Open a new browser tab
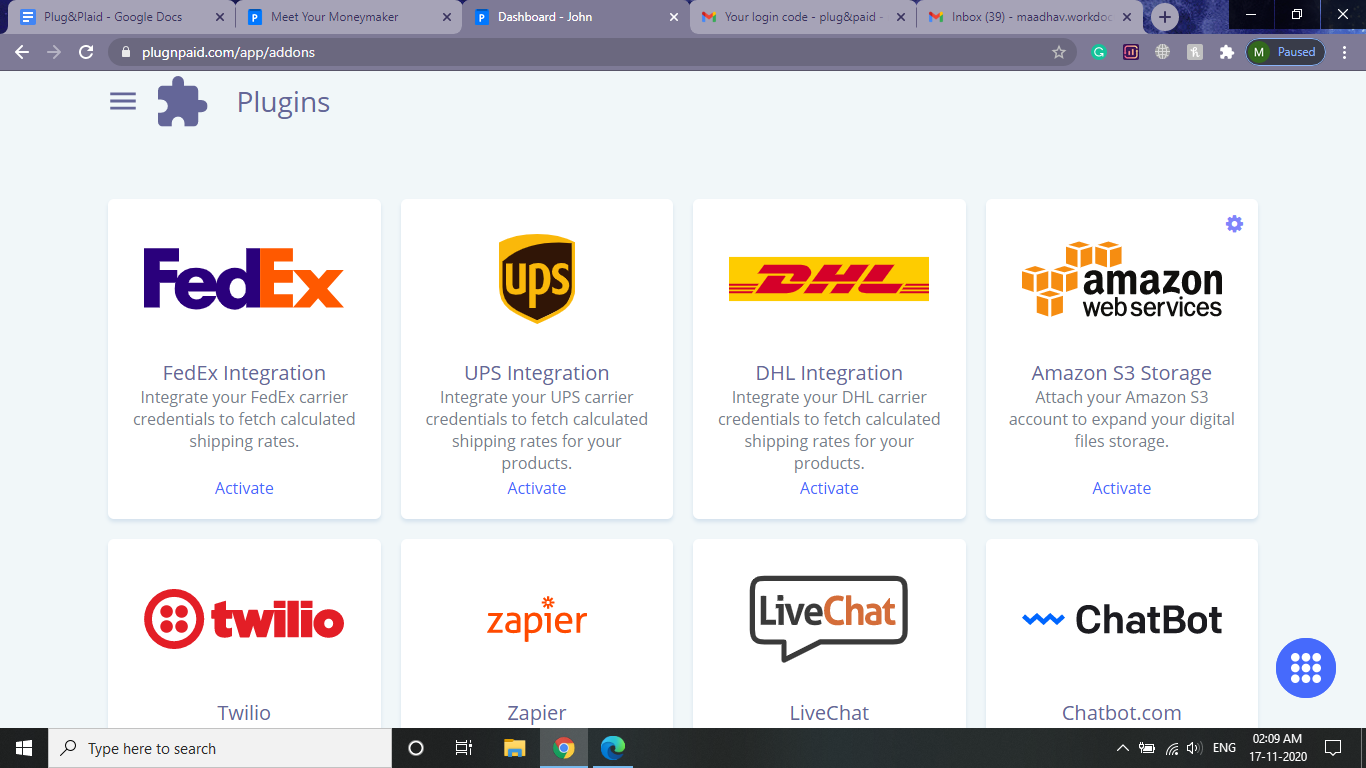Viewport: 1366px width, 768px height. [1164, 17]
